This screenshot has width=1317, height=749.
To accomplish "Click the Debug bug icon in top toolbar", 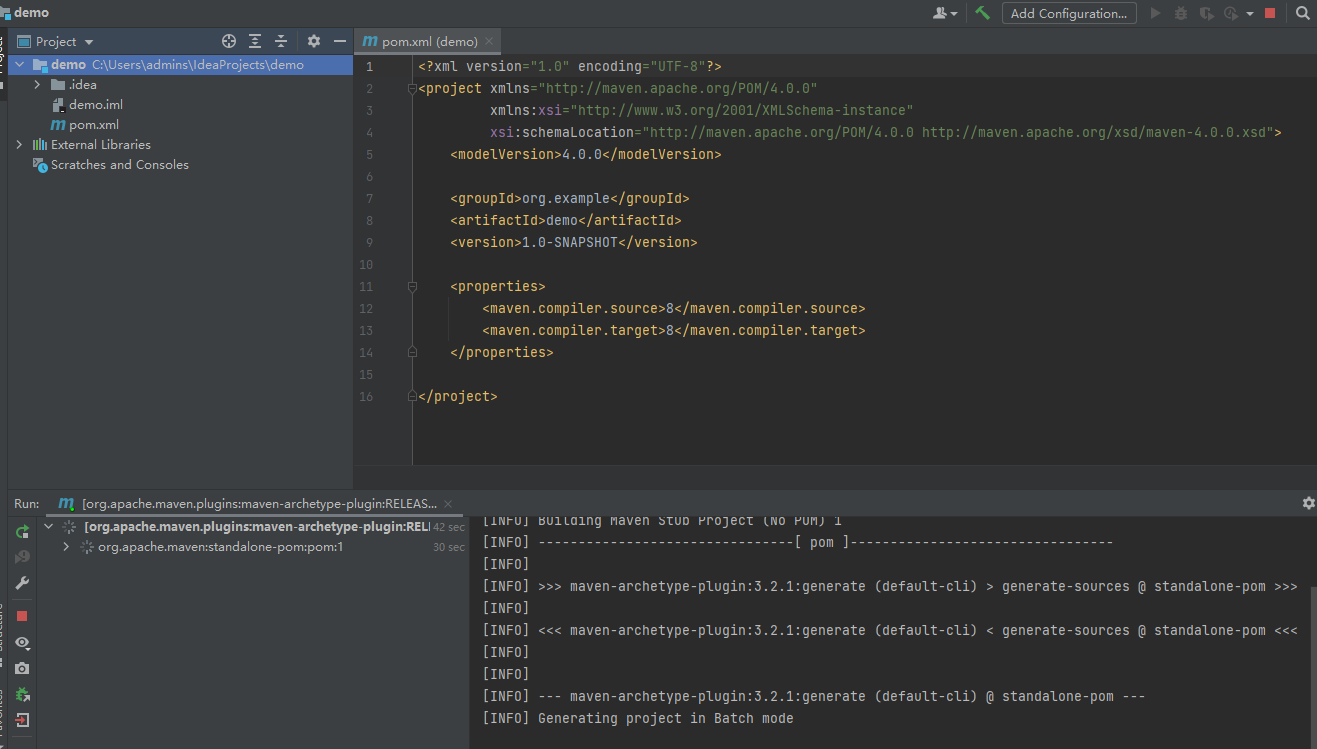I will (1181, 13).
